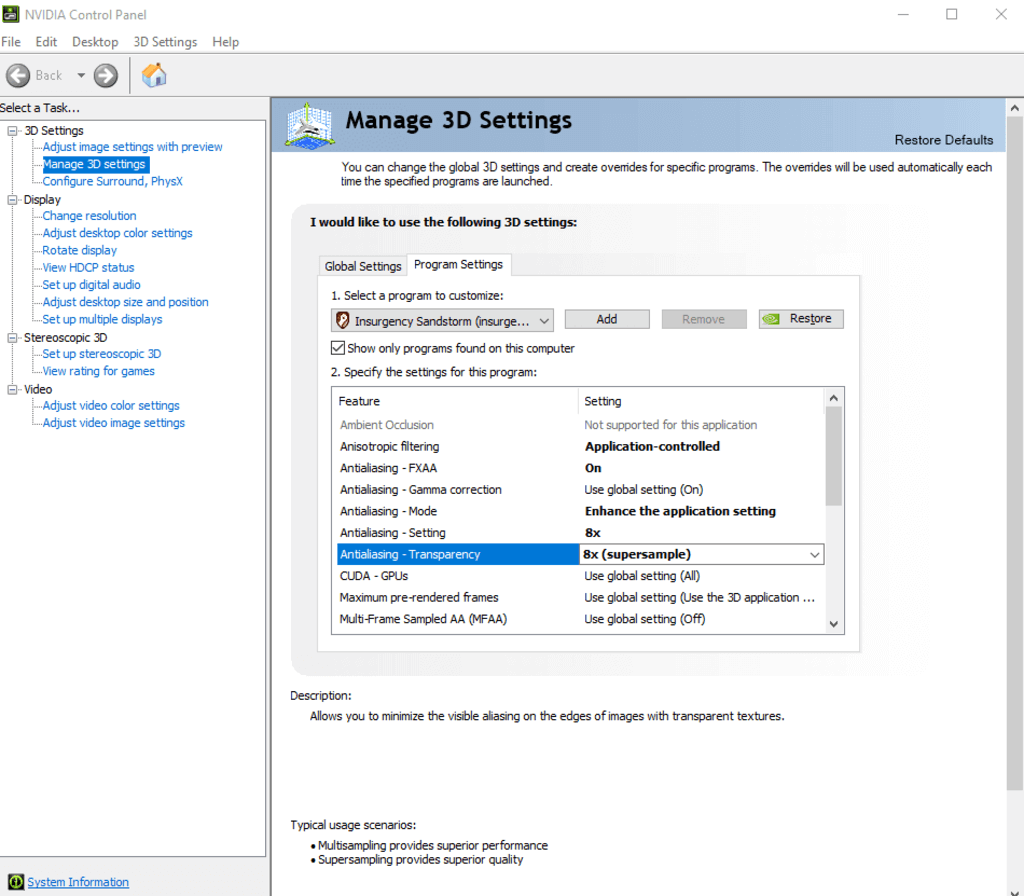Select Manage 3D settings in tree
Viewport: 1024px width, 896px height.
pyautogui.click(x=94, y=164)
